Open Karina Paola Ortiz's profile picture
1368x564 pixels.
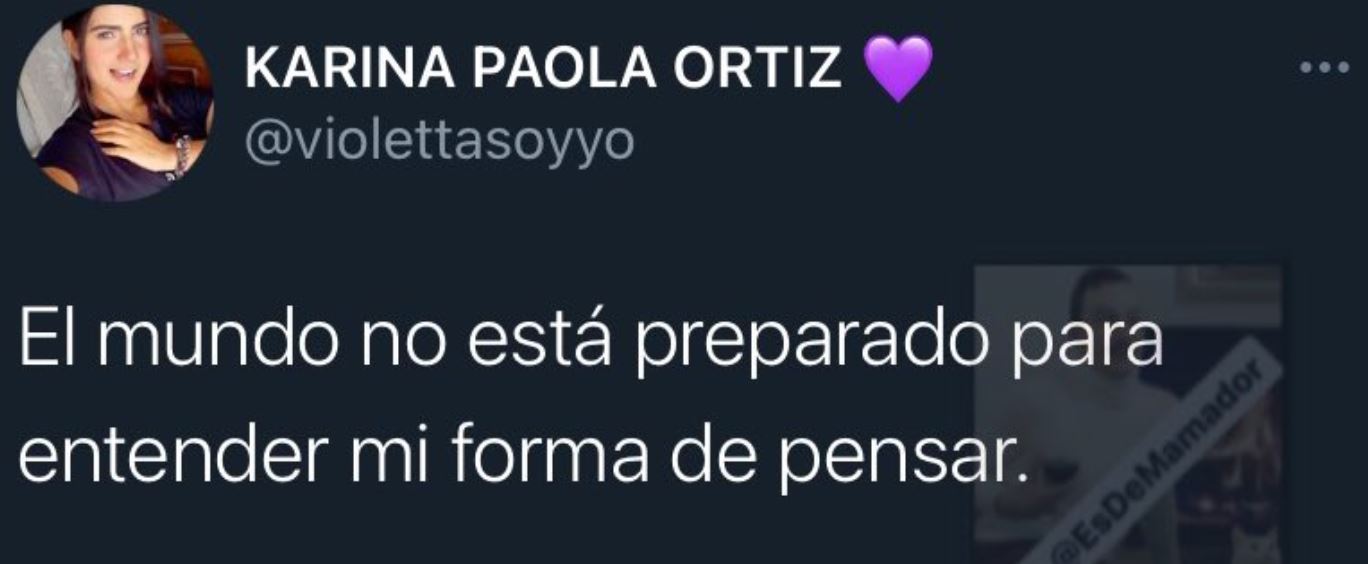point(115,101)
